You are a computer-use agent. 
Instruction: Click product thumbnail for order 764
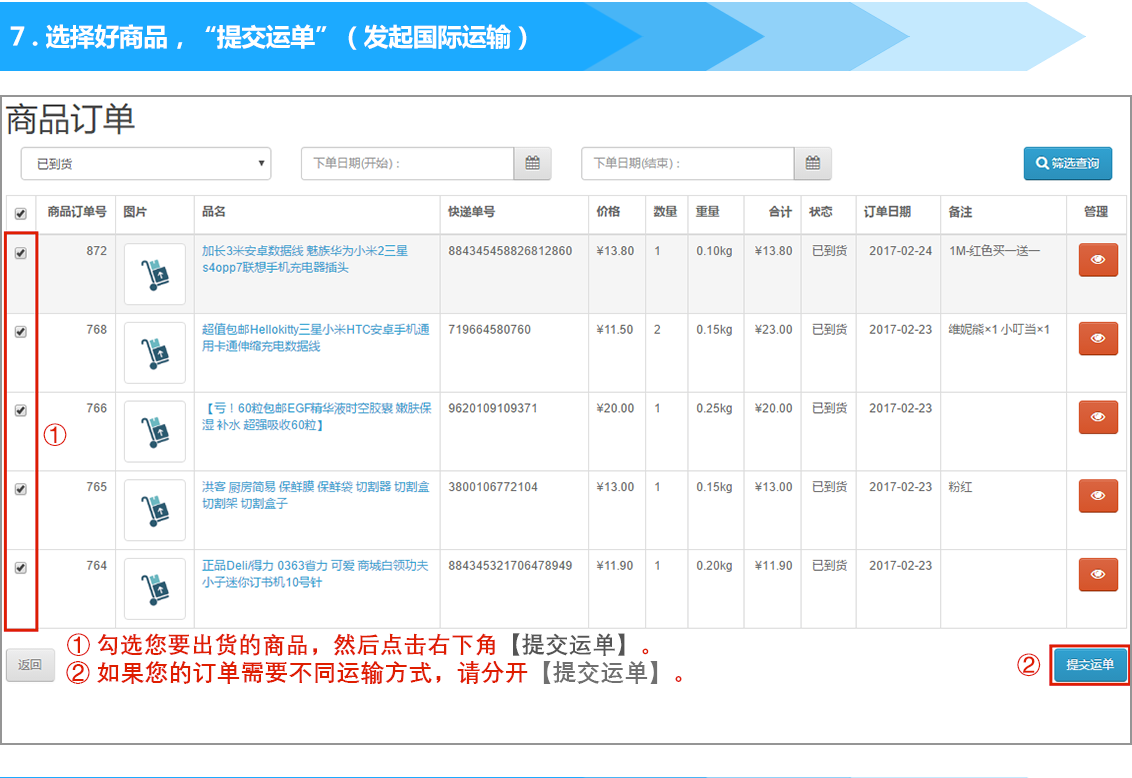coord(154,589)
